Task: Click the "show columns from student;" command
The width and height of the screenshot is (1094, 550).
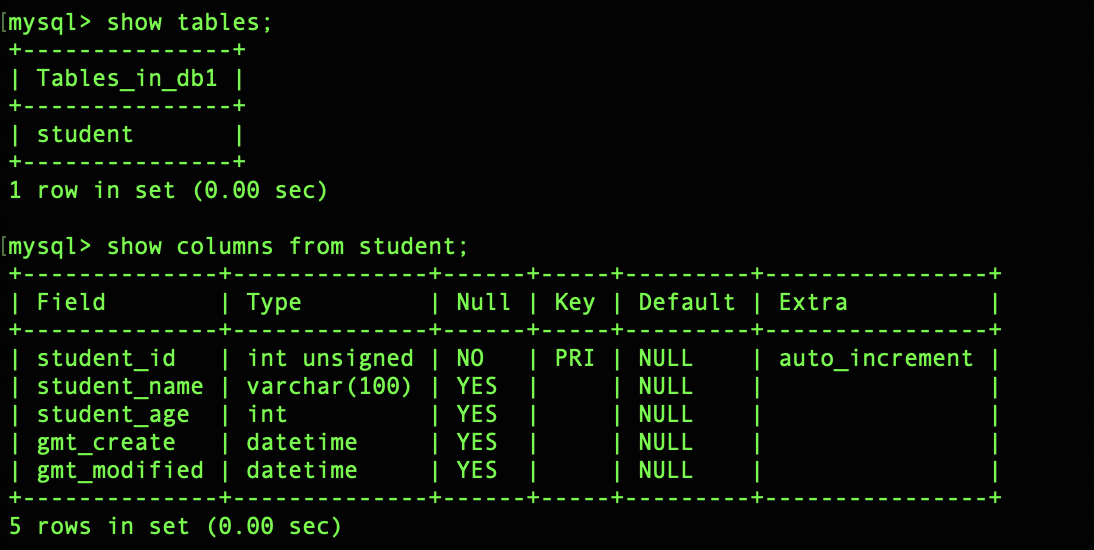Action: click(287, 246)
